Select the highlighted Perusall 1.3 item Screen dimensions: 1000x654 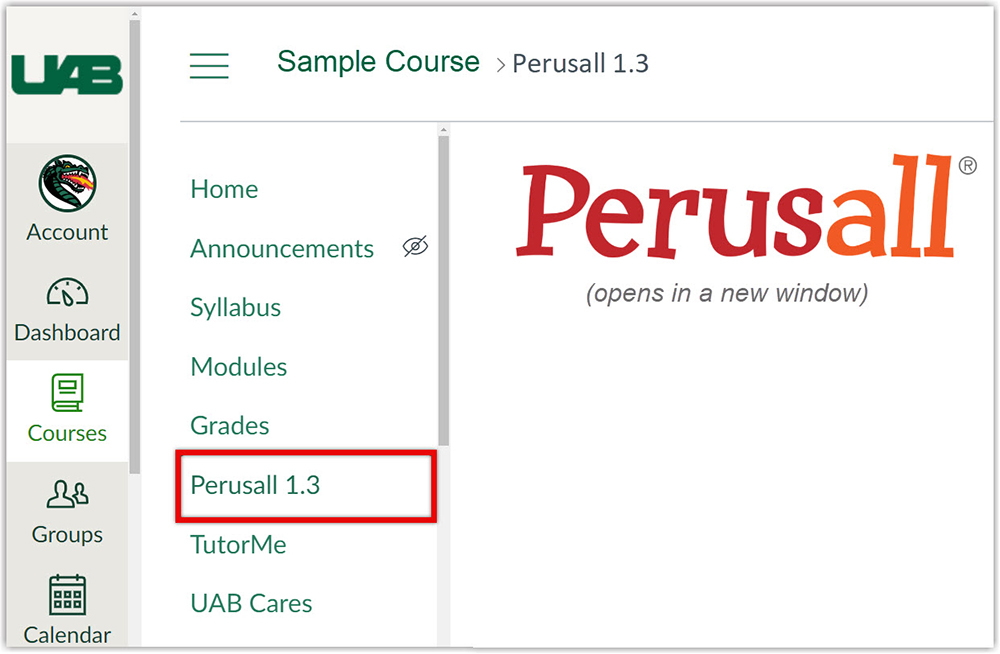[x=255, y=486]
